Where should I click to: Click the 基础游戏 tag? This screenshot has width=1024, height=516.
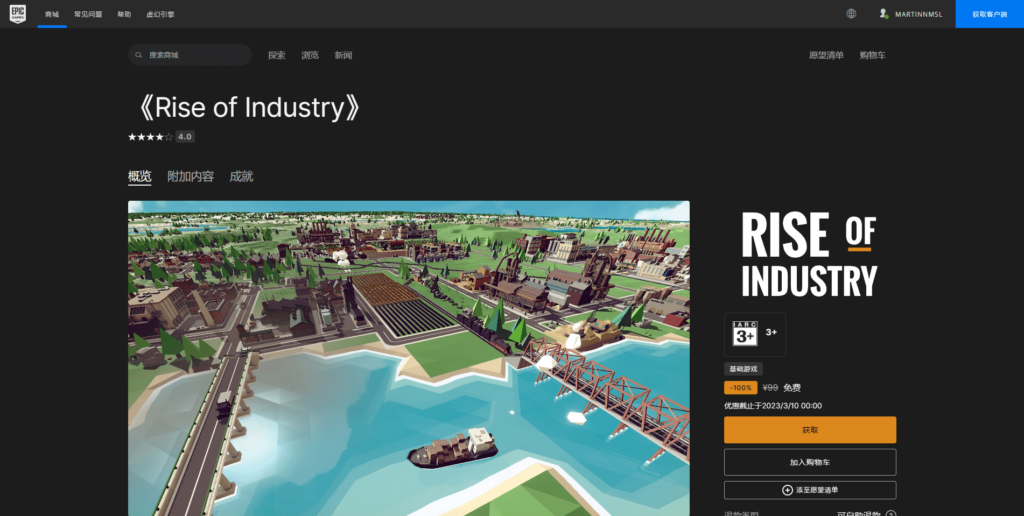pos(743,369)
